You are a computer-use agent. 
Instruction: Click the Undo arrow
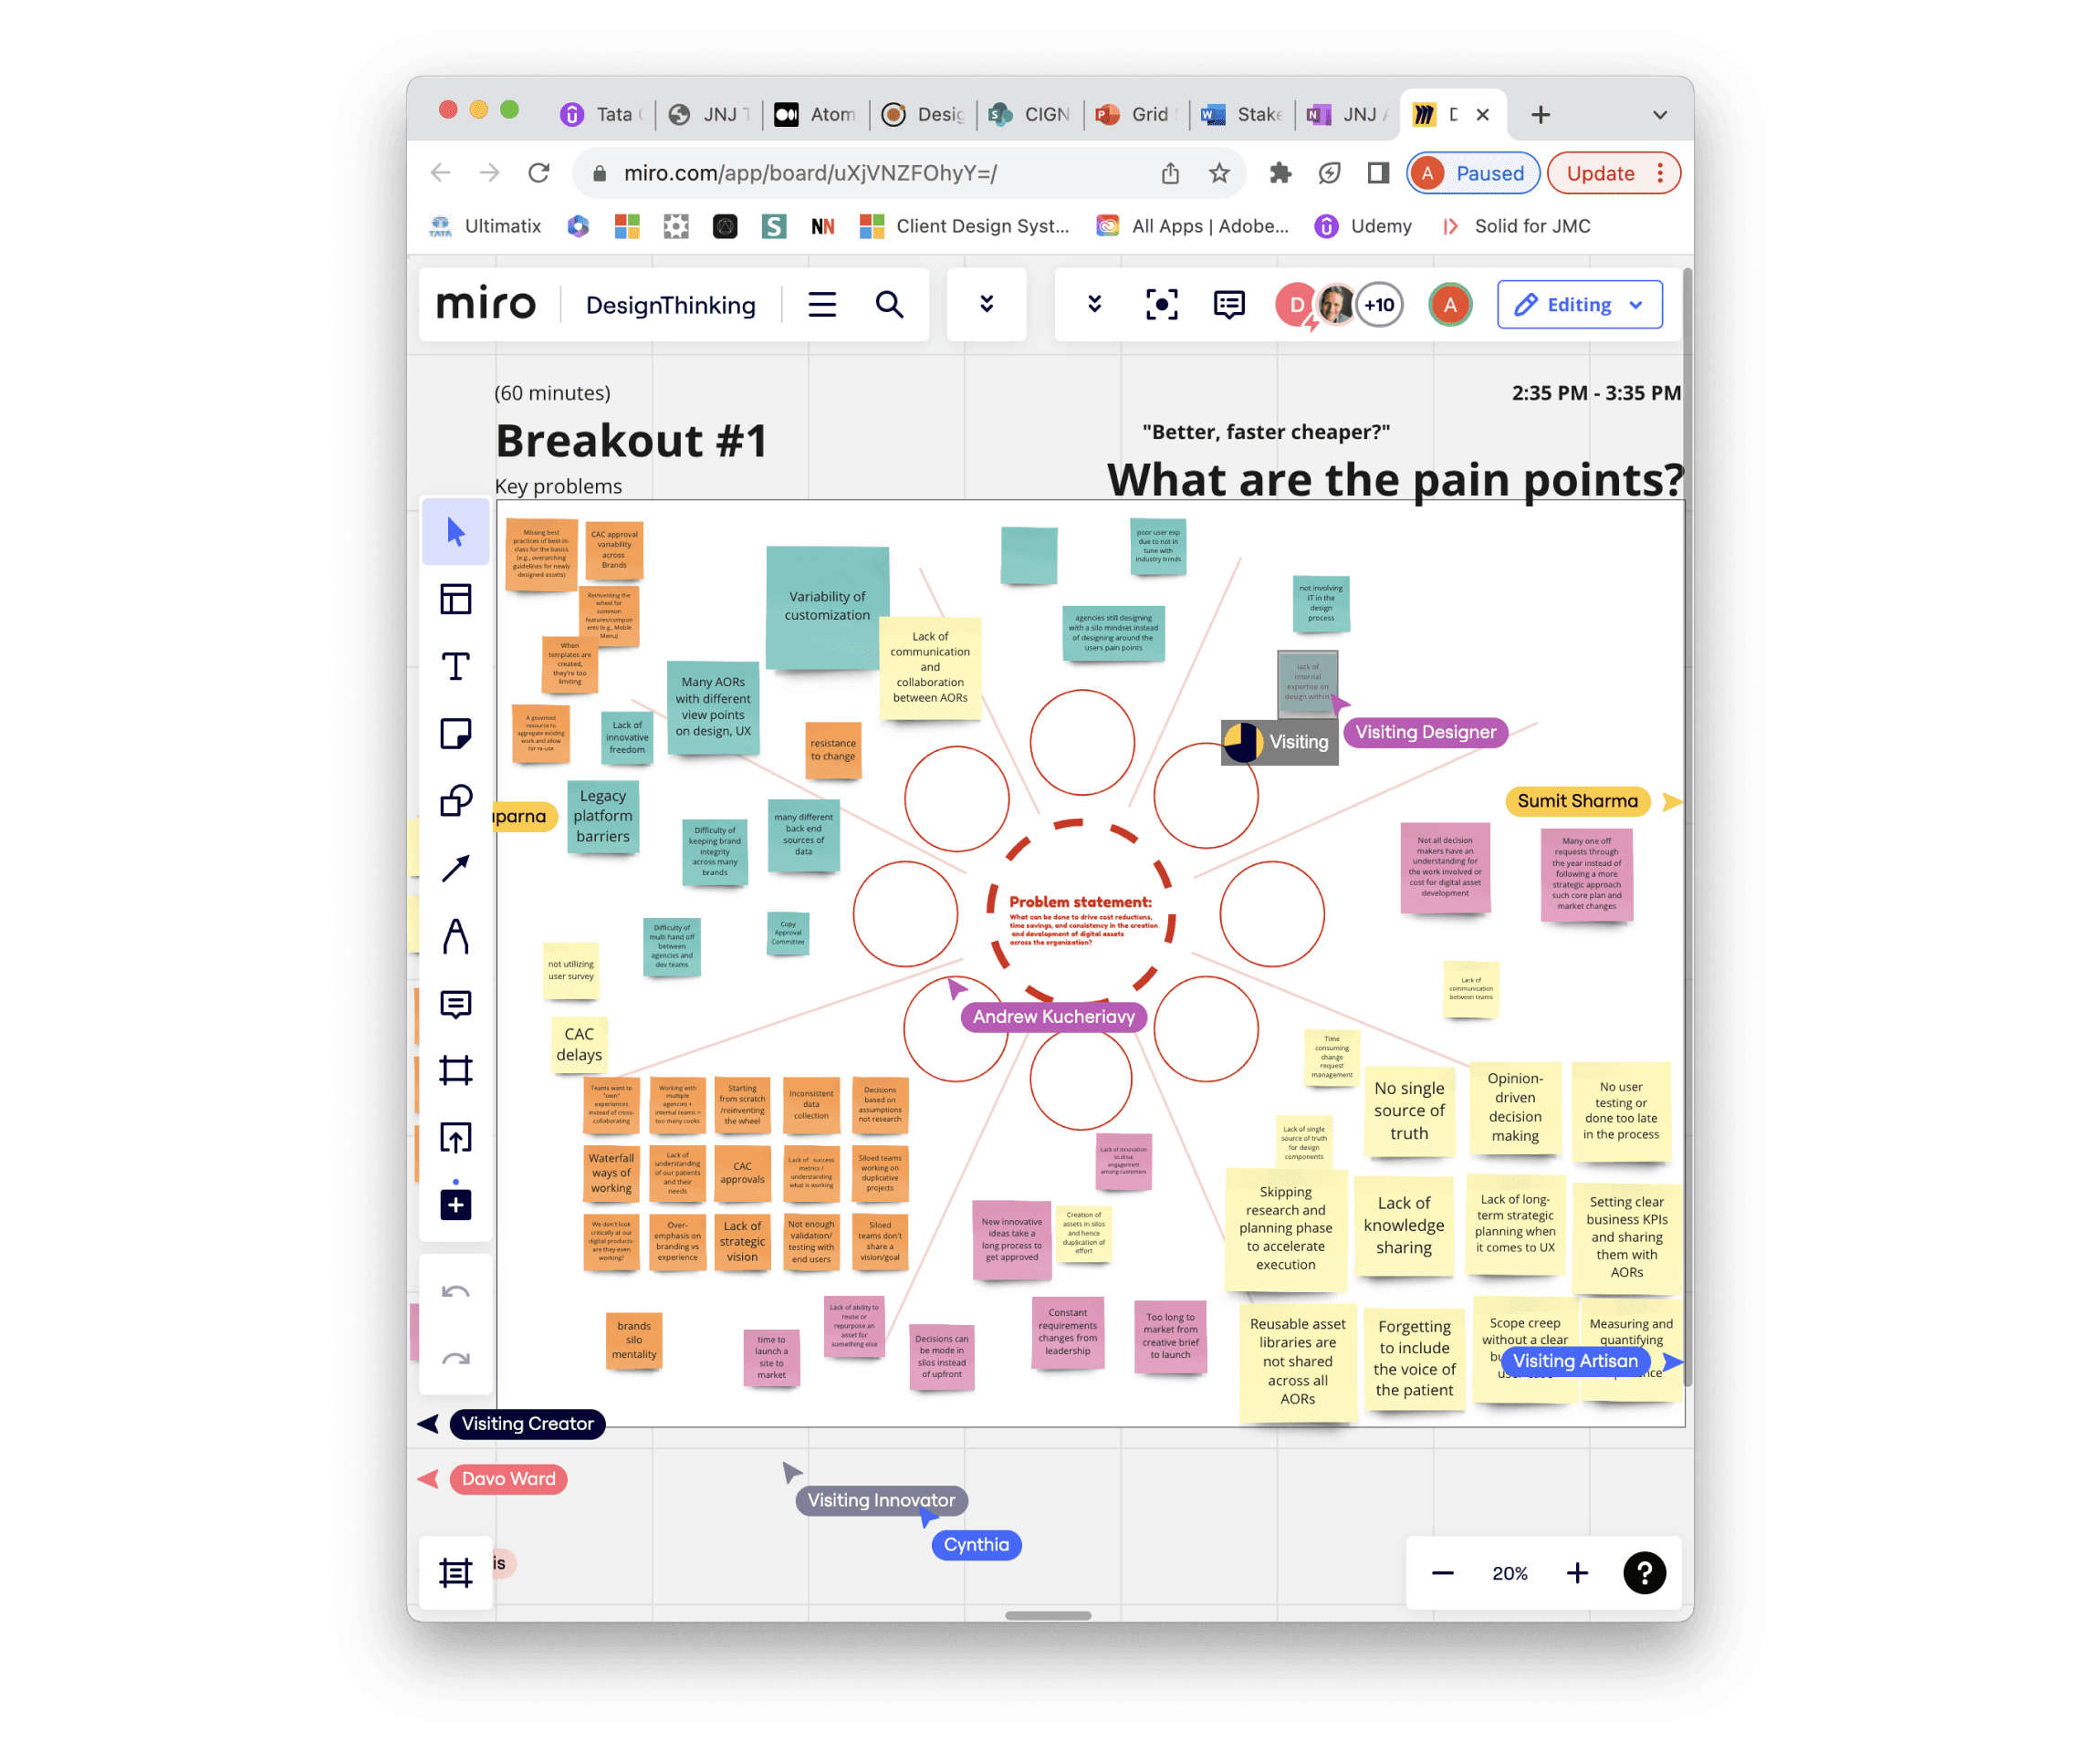456,1292
